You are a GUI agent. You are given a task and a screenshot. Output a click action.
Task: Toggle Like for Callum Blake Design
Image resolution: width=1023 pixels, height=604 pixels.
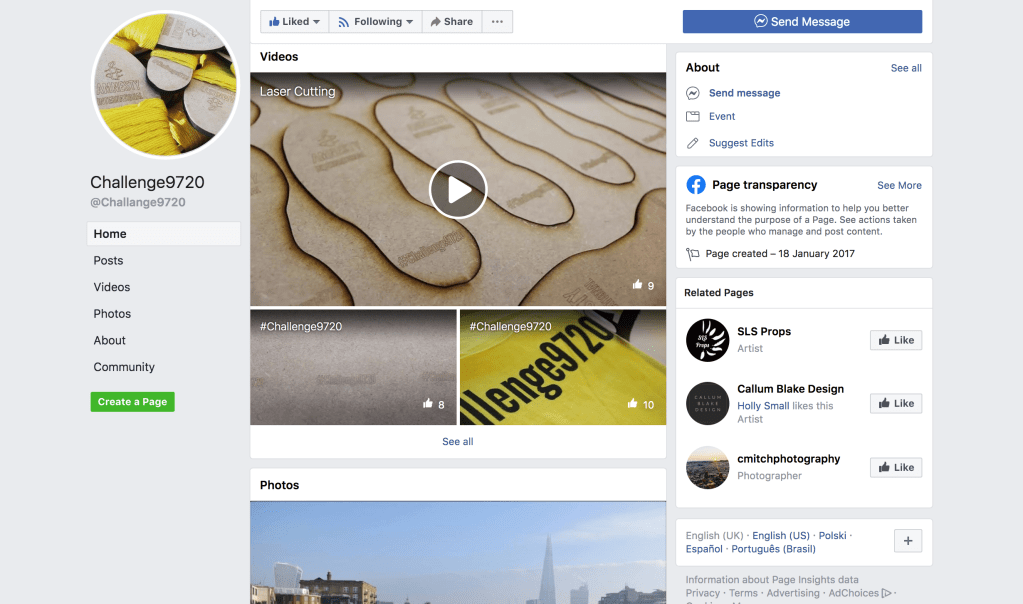896,403
